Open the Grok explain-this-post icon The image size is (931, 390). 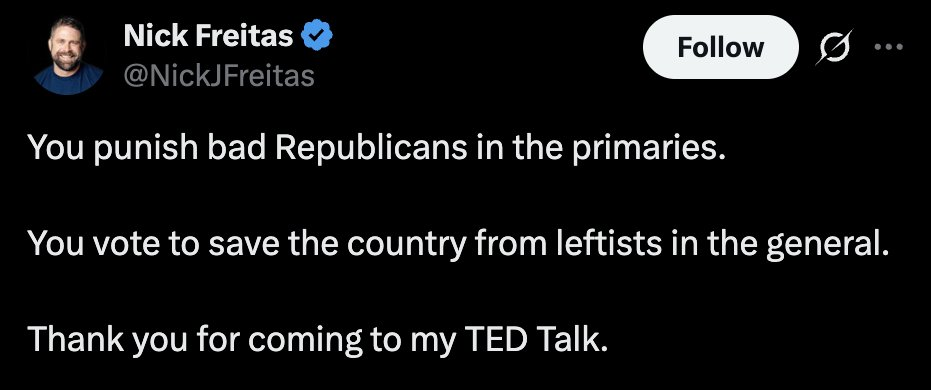click(834, 47)
